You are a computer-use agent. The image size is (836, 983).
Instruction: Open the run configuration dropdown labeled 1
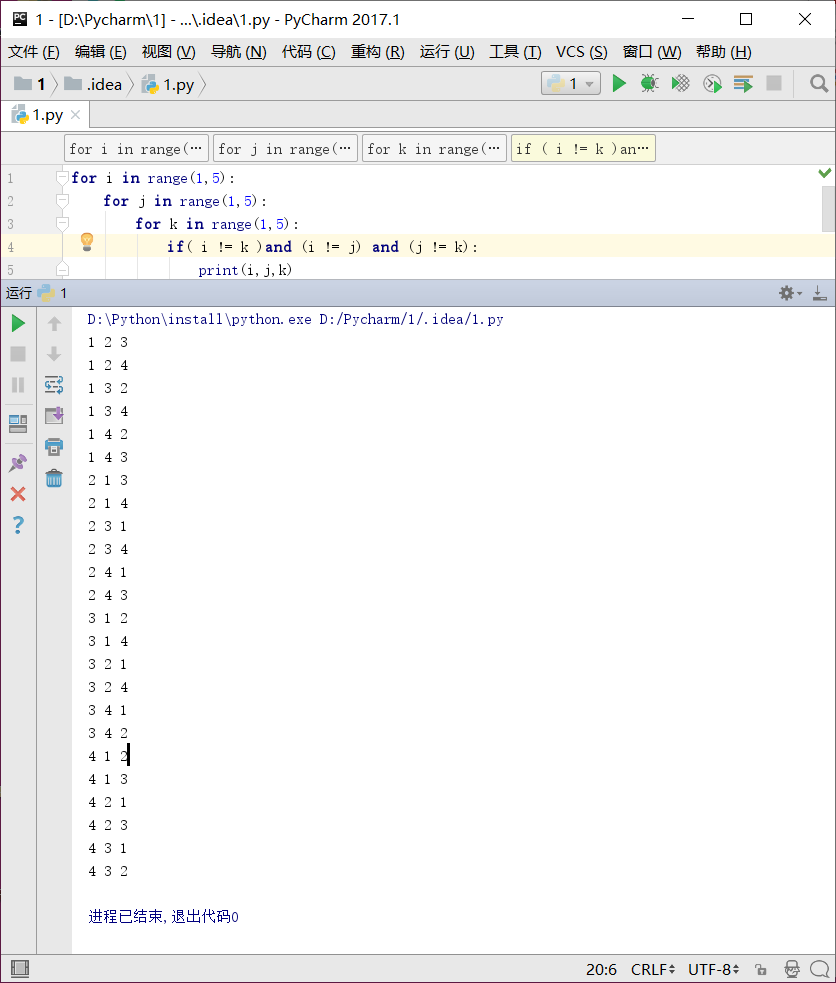pos(570,84)
